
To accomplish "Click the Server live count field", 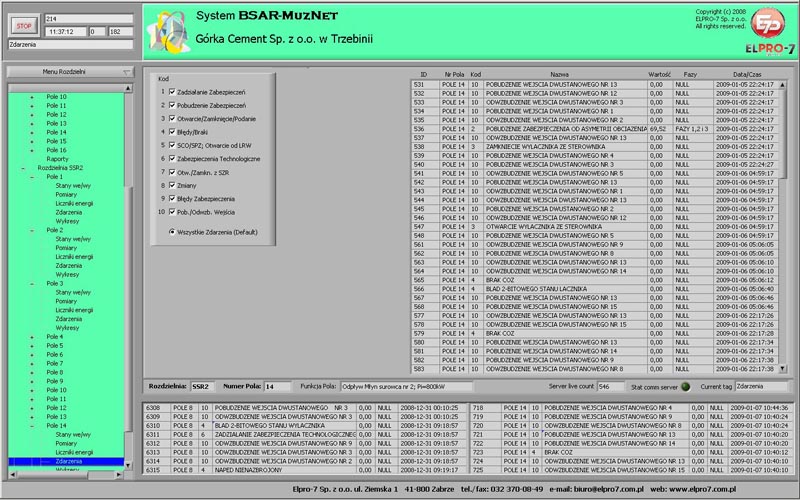I will pos(610,386).
